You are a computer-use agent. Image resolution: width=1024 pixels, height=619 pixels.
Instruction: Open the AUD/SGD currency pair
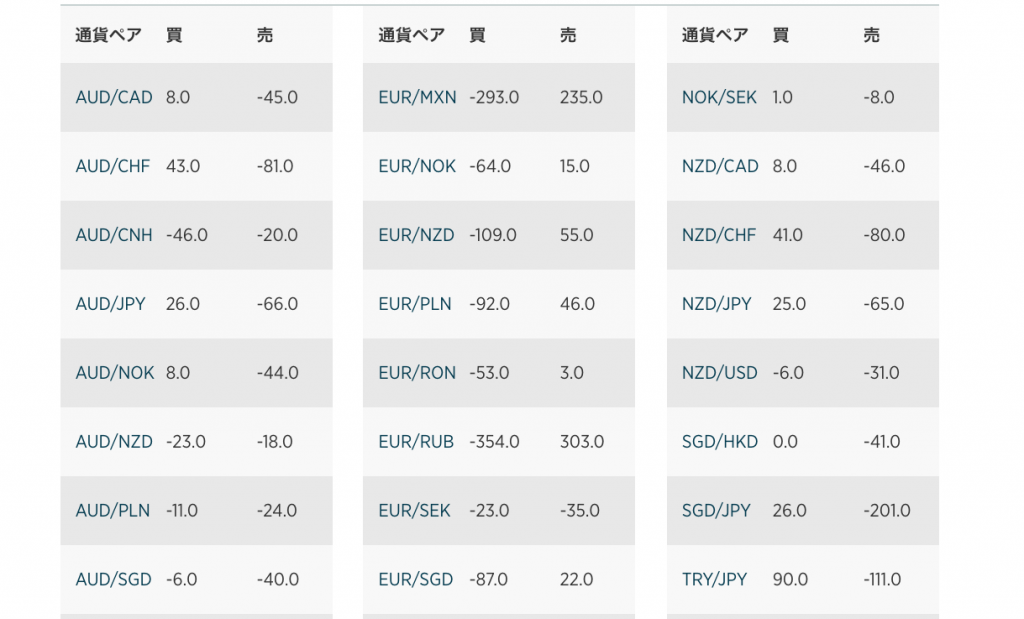pyautogui.click(x=114, y=580)
